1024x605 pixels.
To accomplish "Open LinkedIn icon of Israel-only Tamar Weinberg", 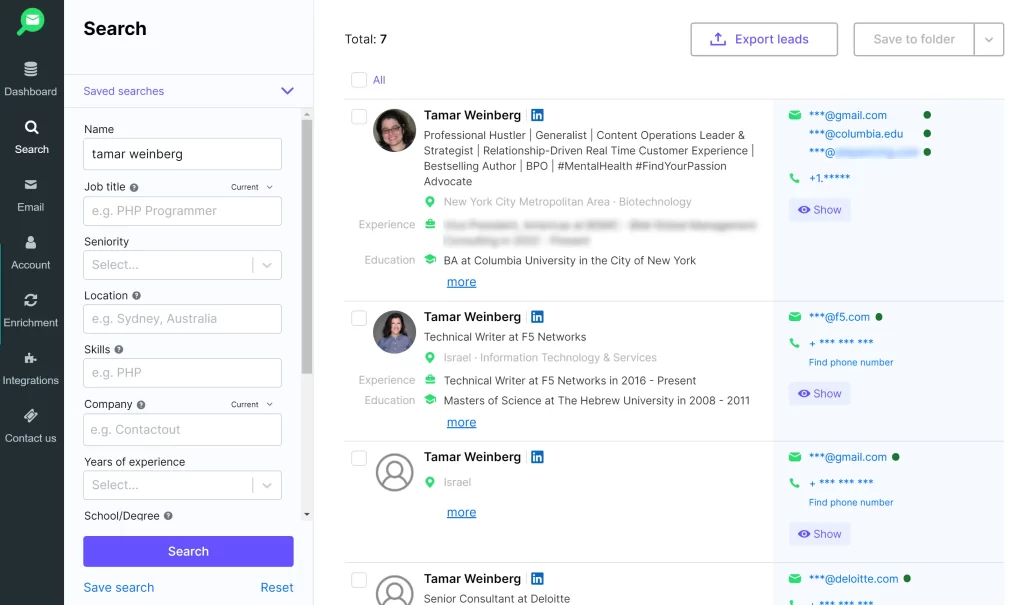I will tap(537, 457).
